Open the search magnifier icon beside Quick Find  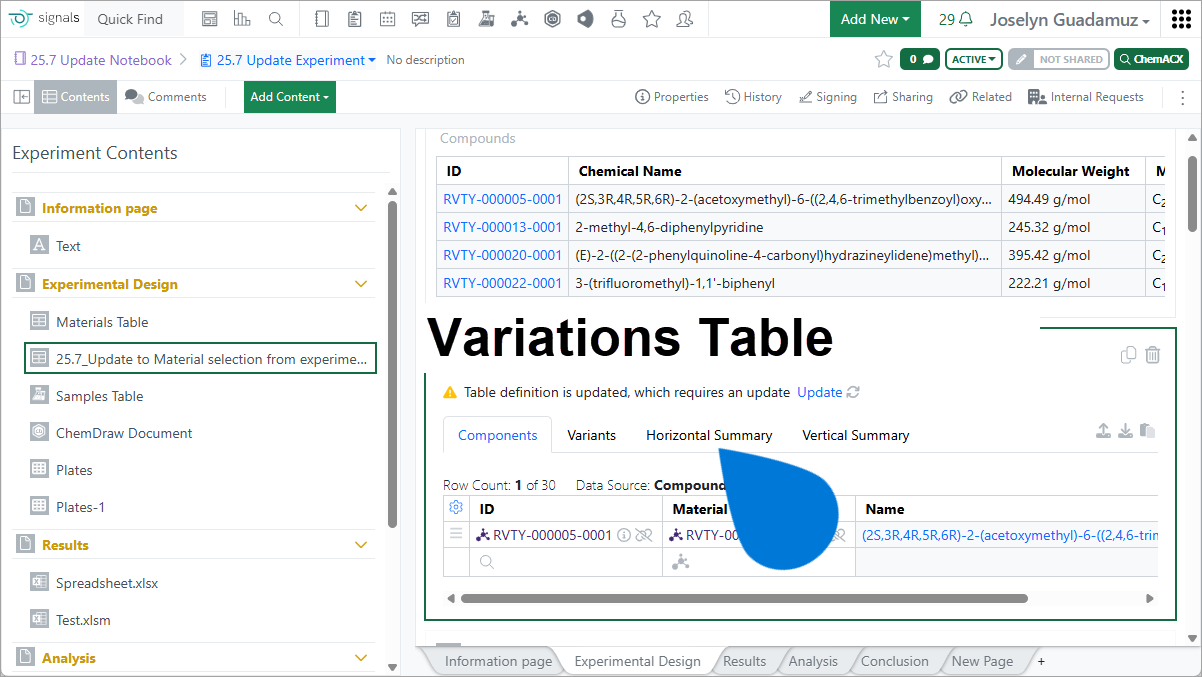[x=276, y=19]
